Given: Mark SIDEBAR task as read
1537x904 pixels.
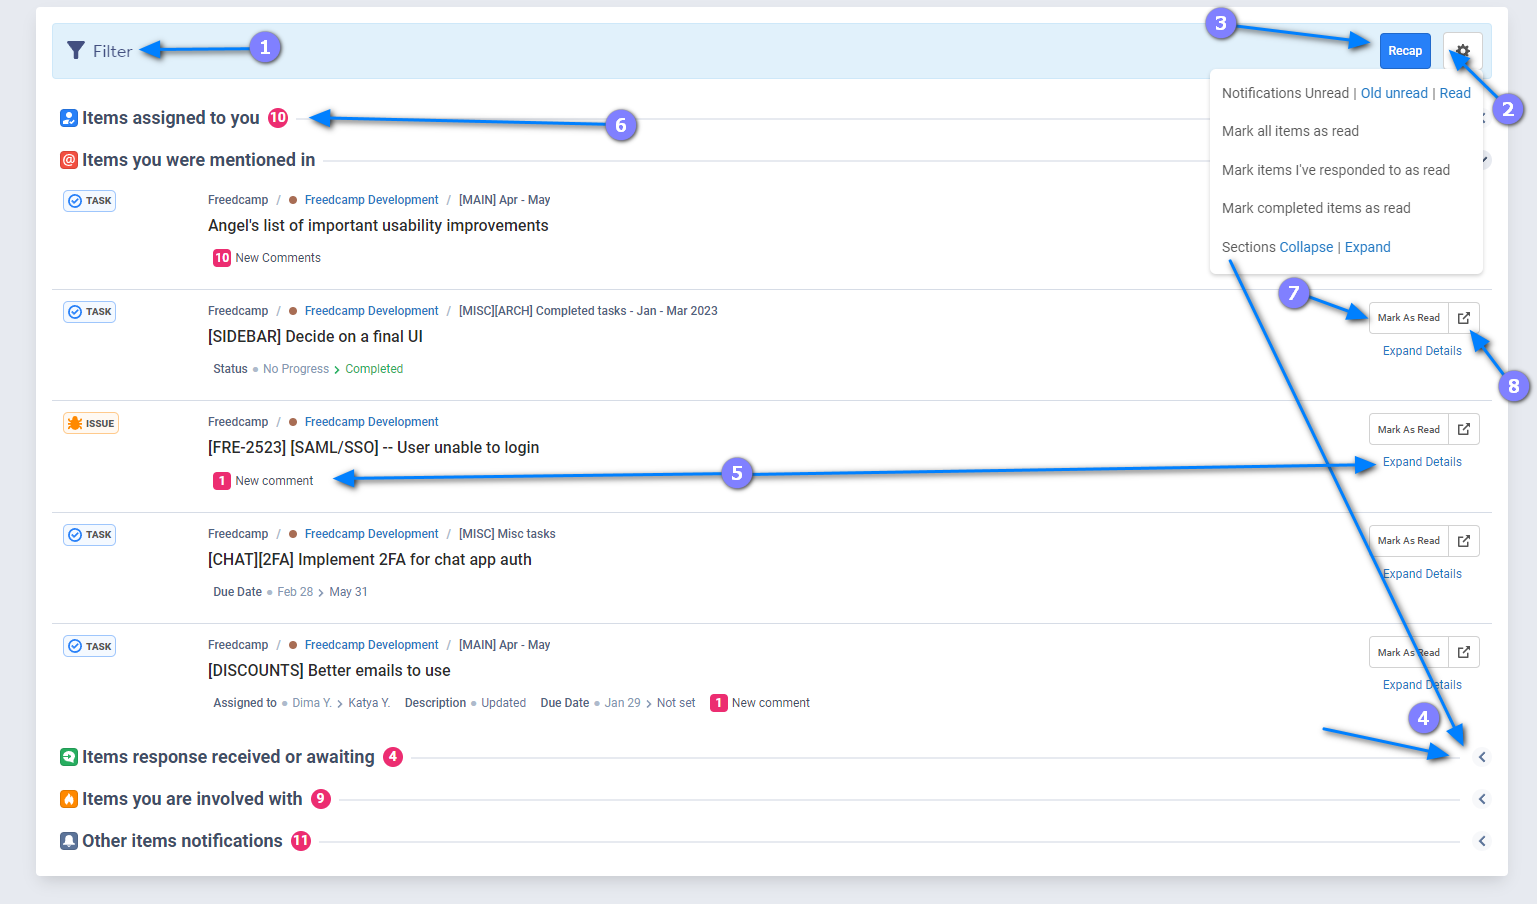Looking at the screenshot, I should tap(1408, 318).
